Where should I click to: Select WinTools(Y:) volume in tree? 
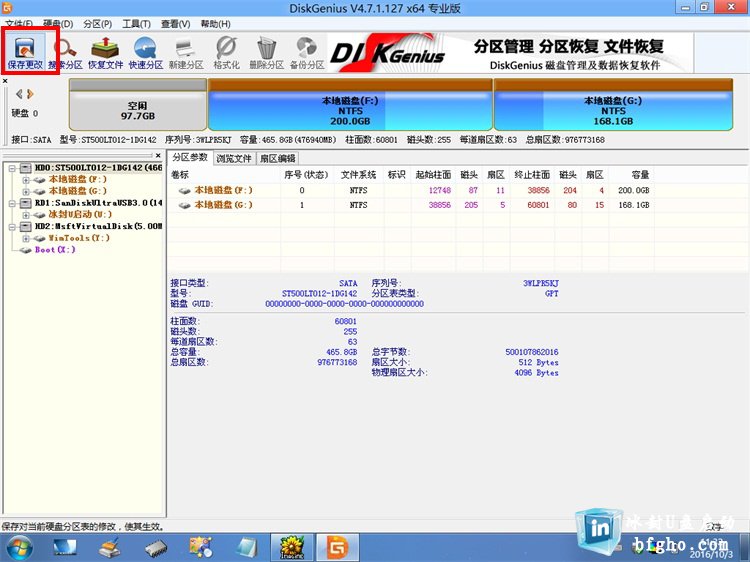pos(79,238)
